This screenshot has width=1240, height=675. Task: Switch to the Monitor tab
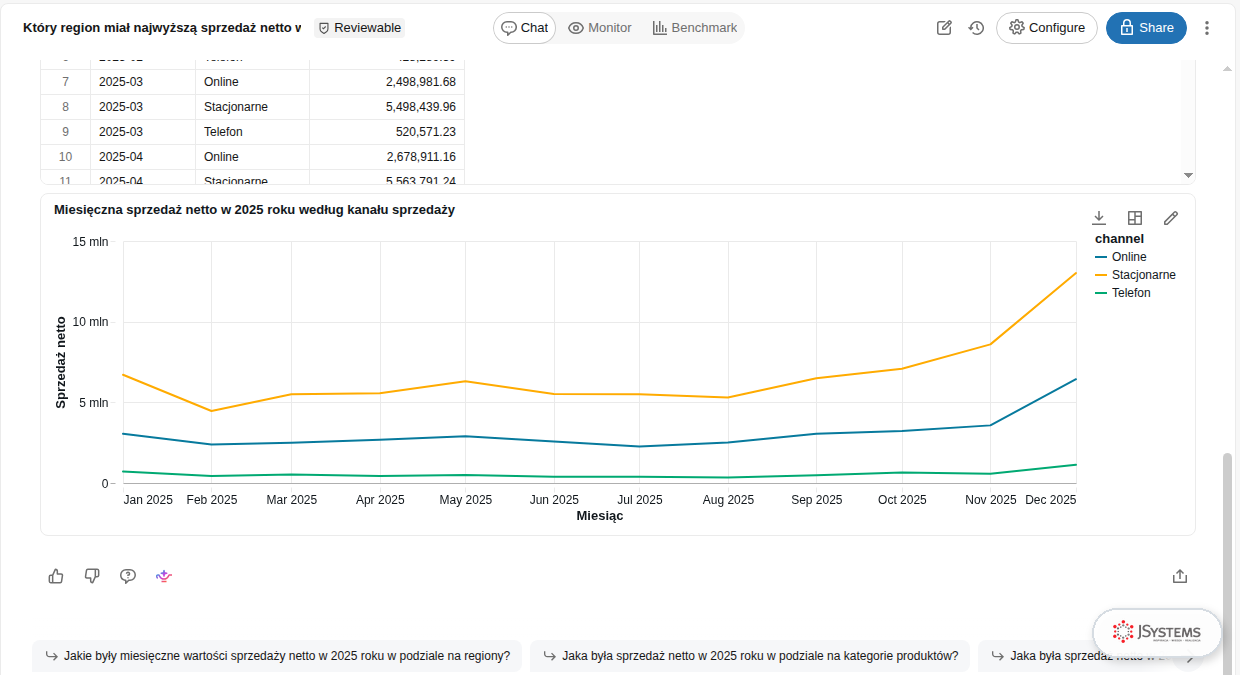[x=600, y=28]
